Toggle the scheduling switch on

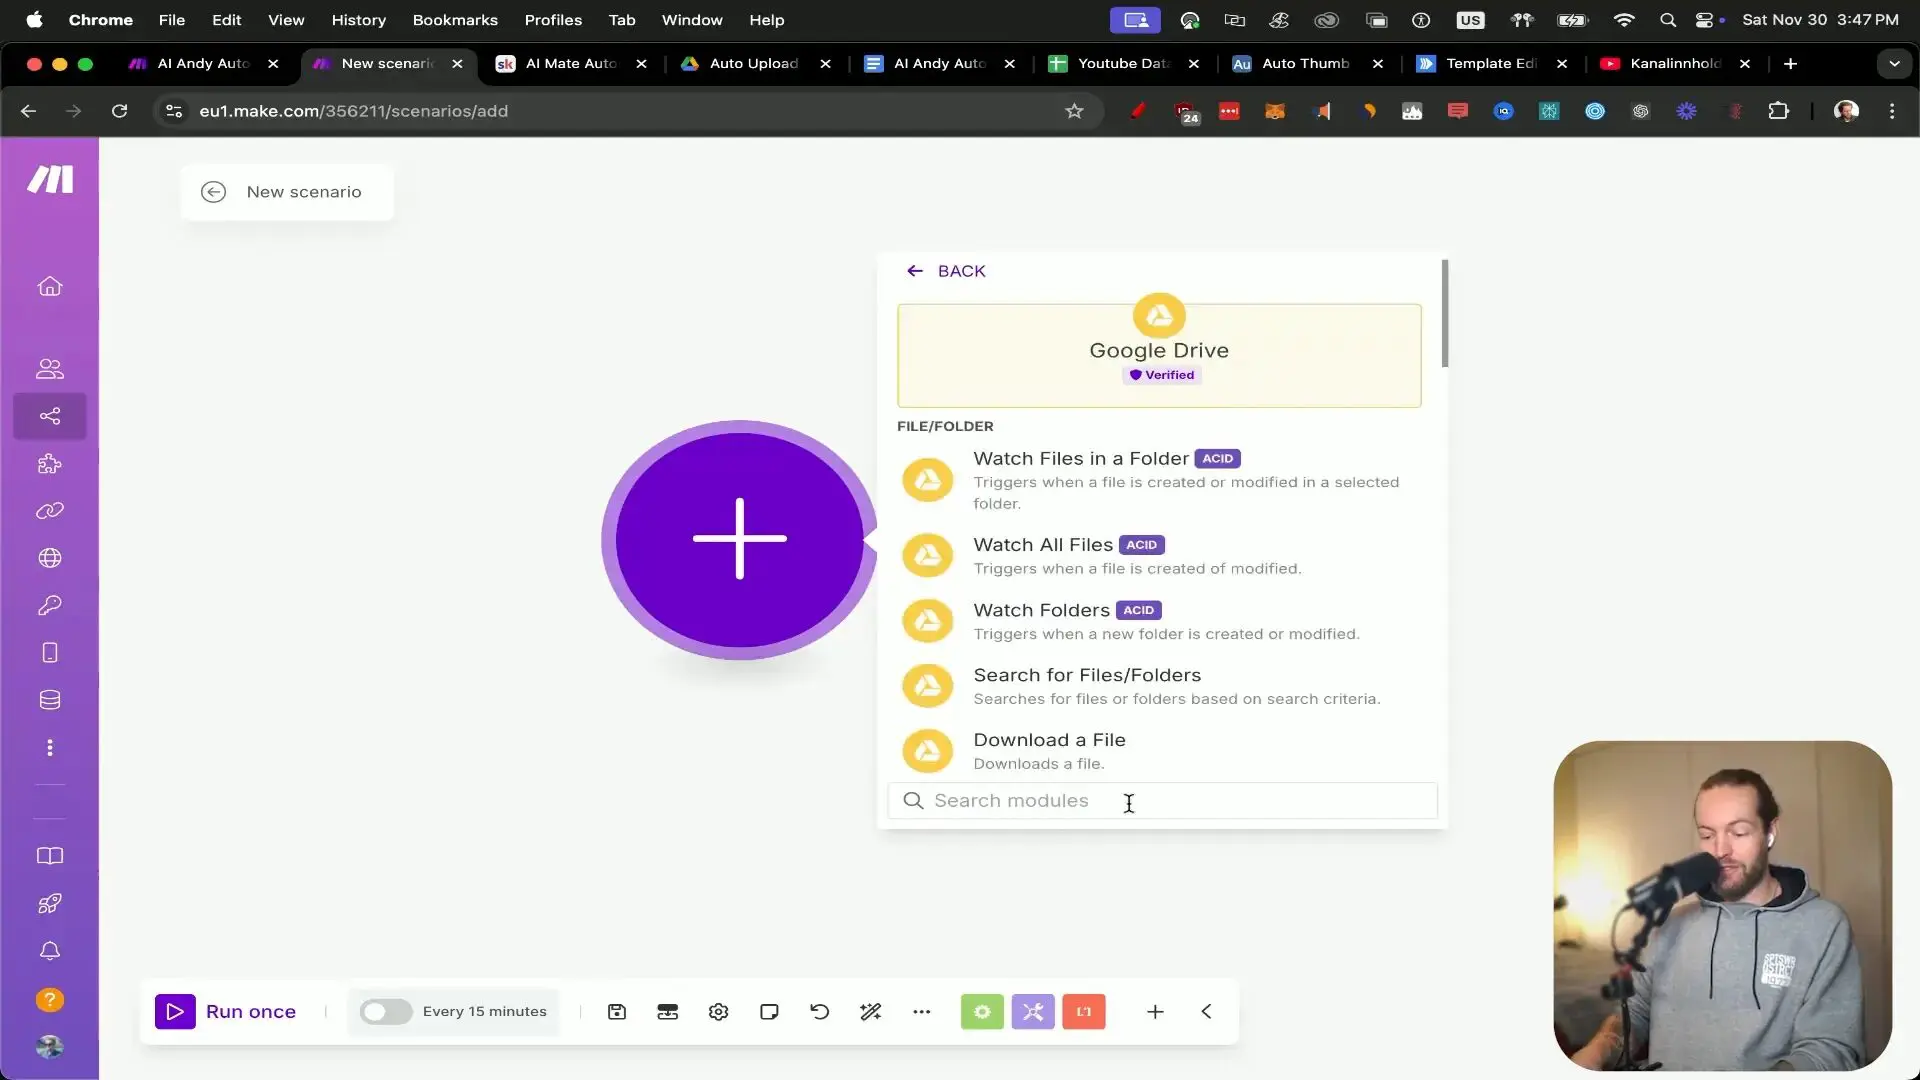tap(386, 1012)
